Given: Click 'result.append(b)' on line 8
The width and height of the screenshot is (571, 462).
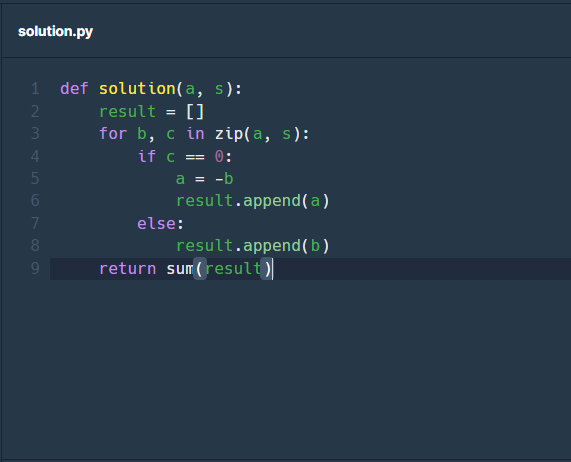Looking at the screenshot, I should [x=253, y=246].
